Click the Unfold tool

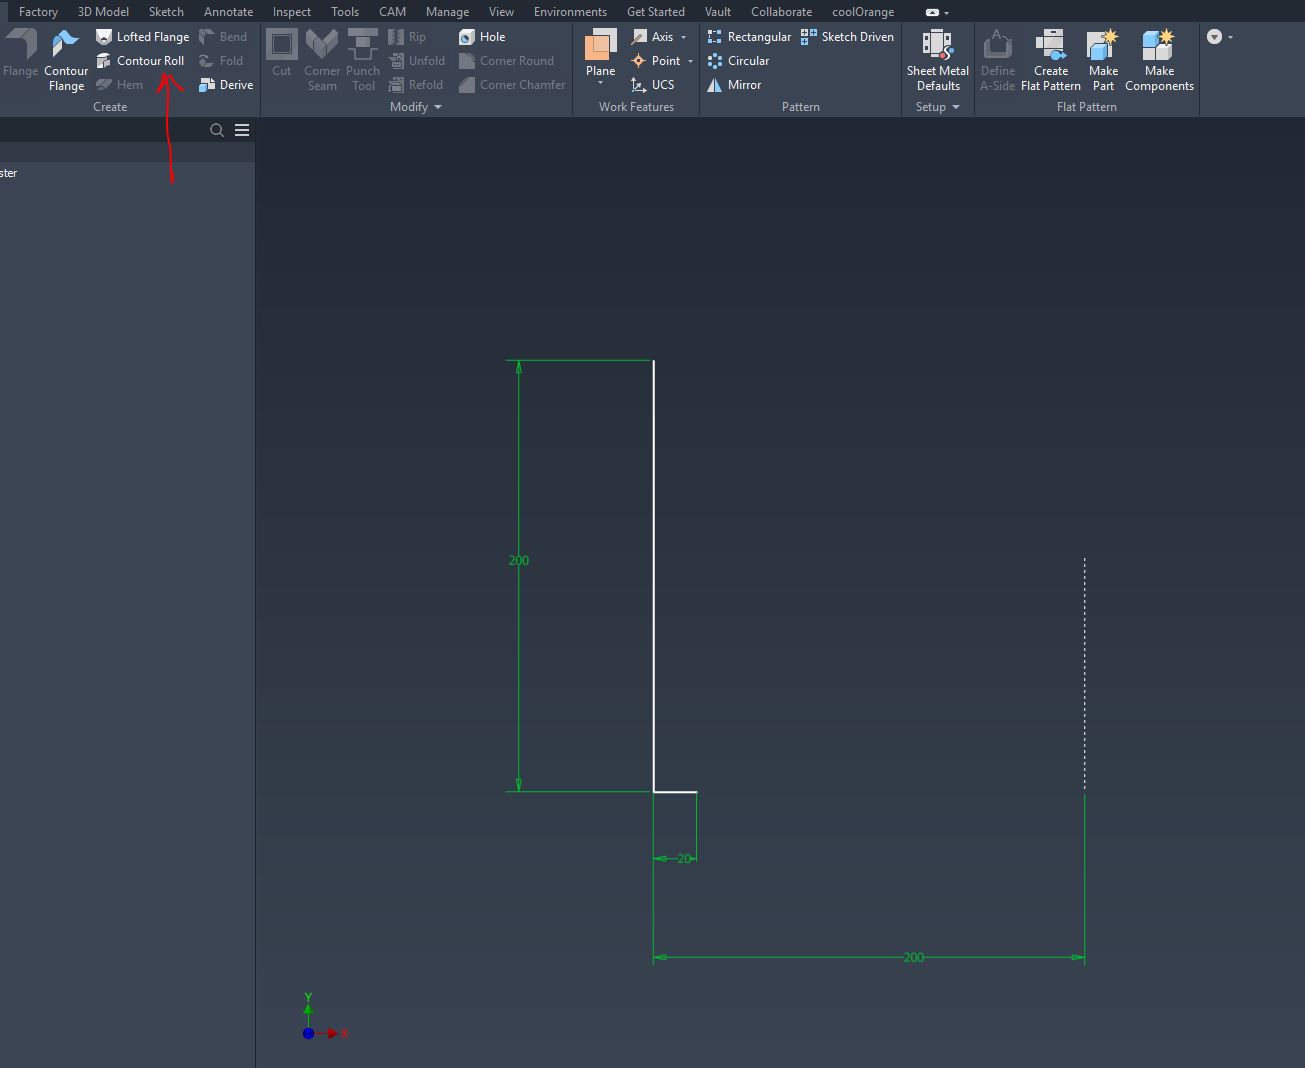point(416,61)
